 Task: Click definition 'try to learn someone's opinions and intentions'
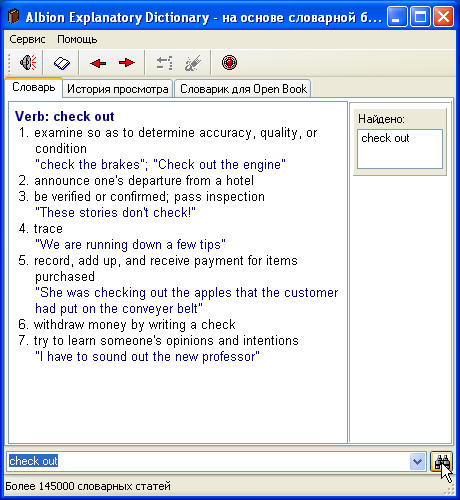[x=166, y=341]
